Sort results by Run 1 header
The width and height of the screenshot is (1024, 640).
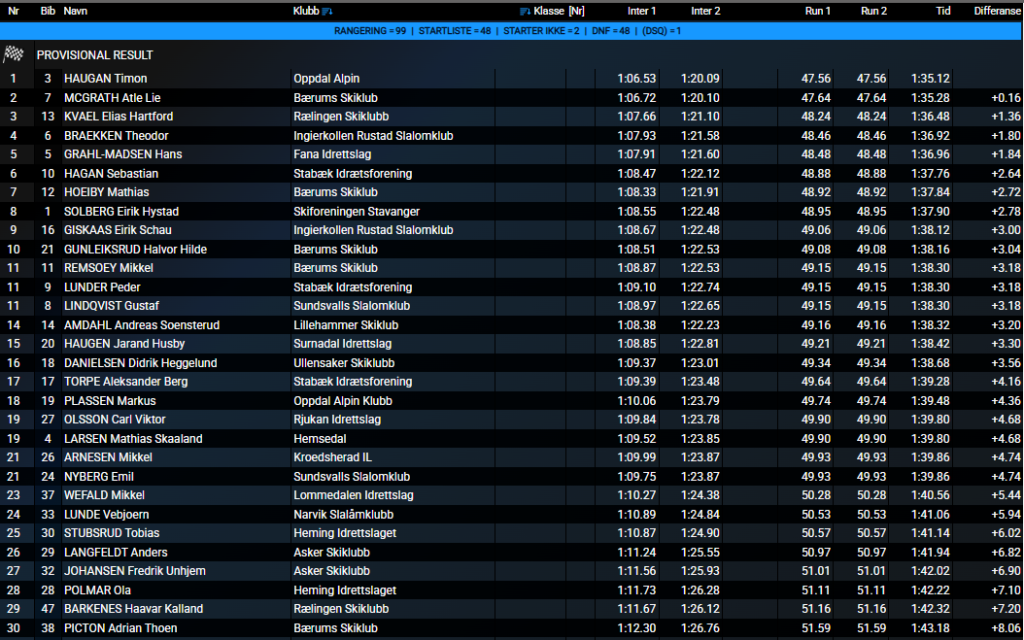(817, 11)
